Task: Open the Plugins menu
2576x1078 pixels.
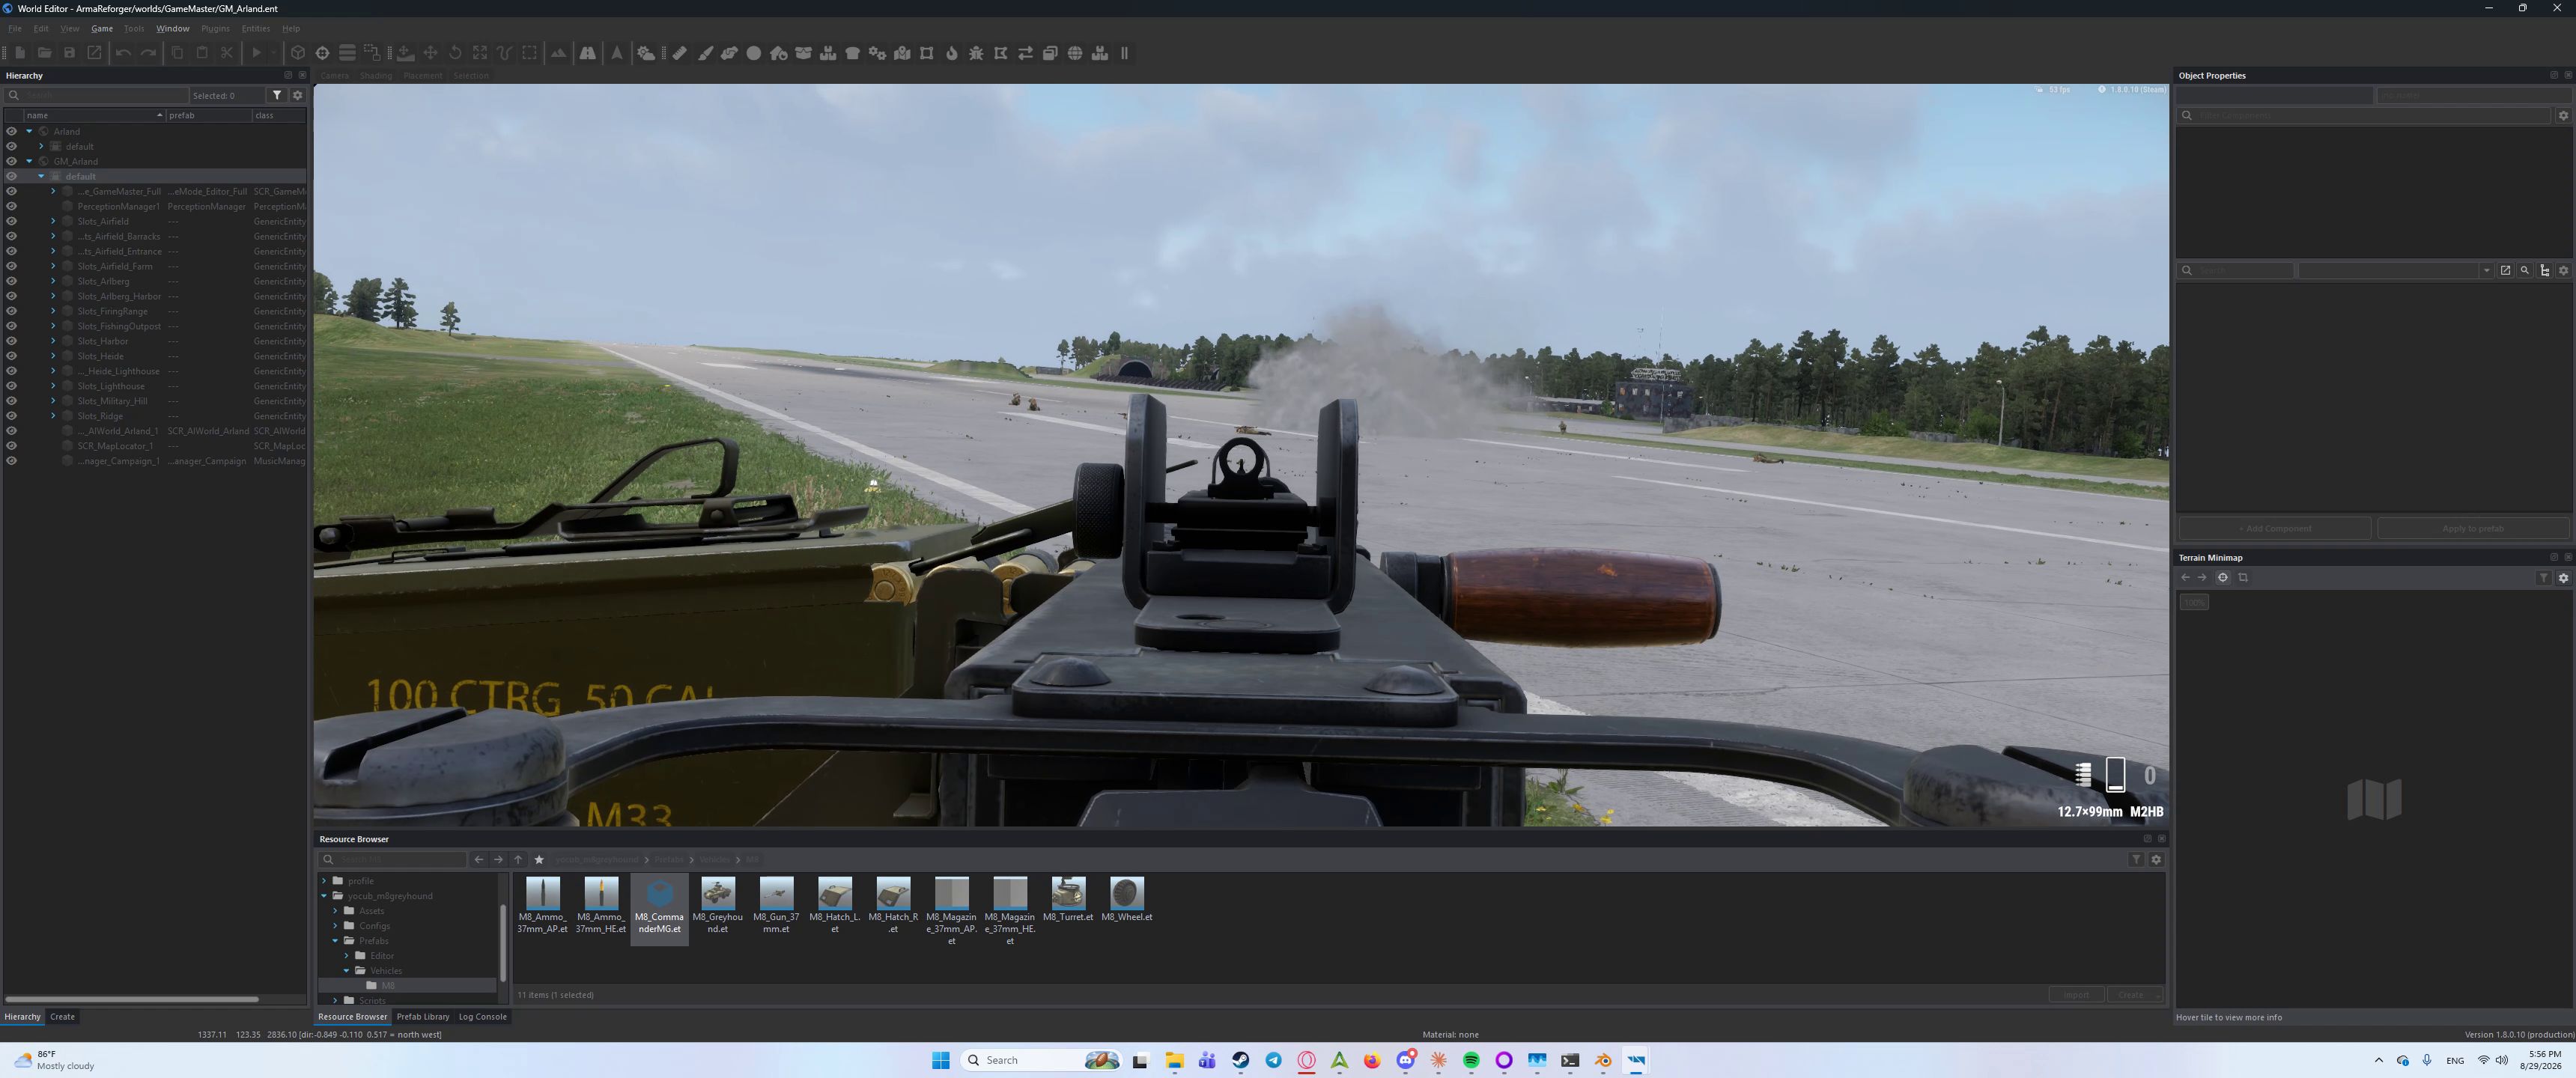Action: pos(215,28)
